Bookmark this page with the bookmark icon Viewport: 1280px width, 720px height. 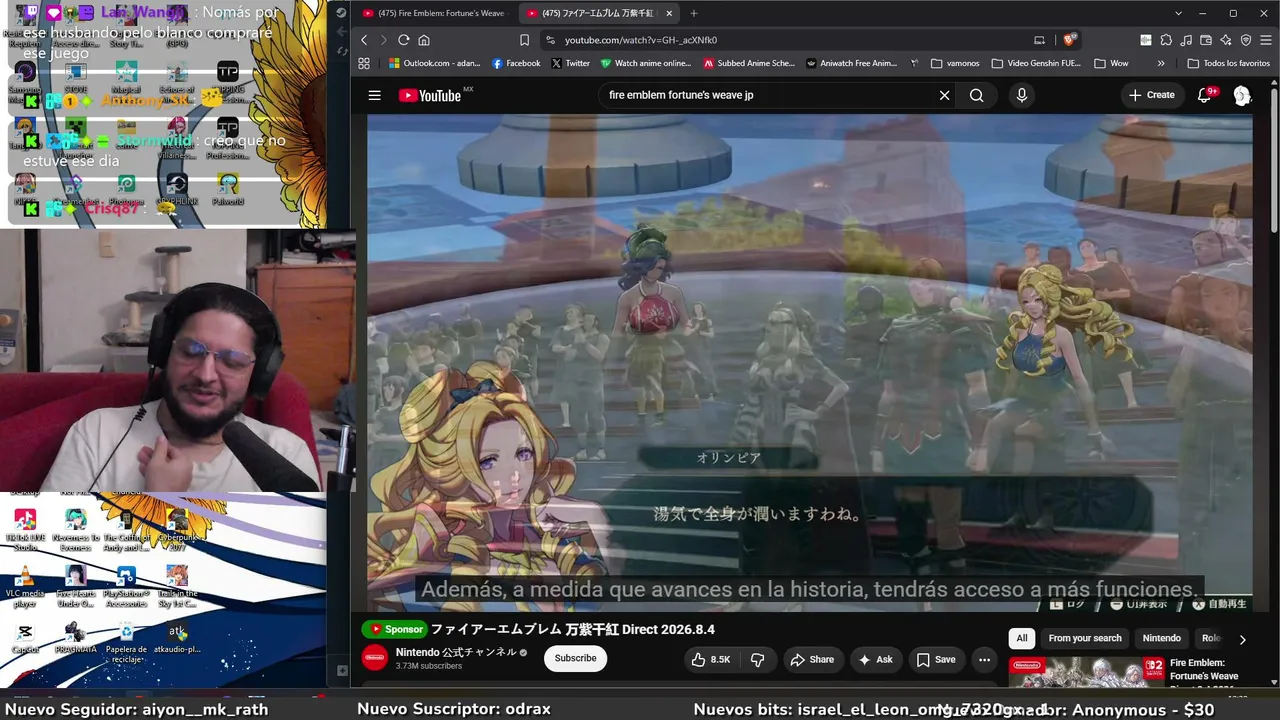(524, 40)
